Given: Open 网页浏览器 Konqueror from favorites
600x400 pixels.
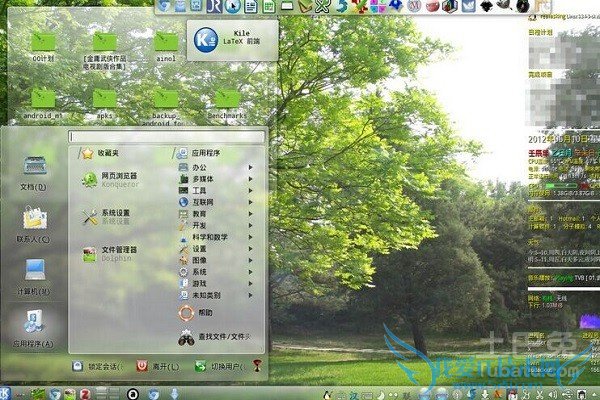Looking at the screenshot, I should (110, 180).
